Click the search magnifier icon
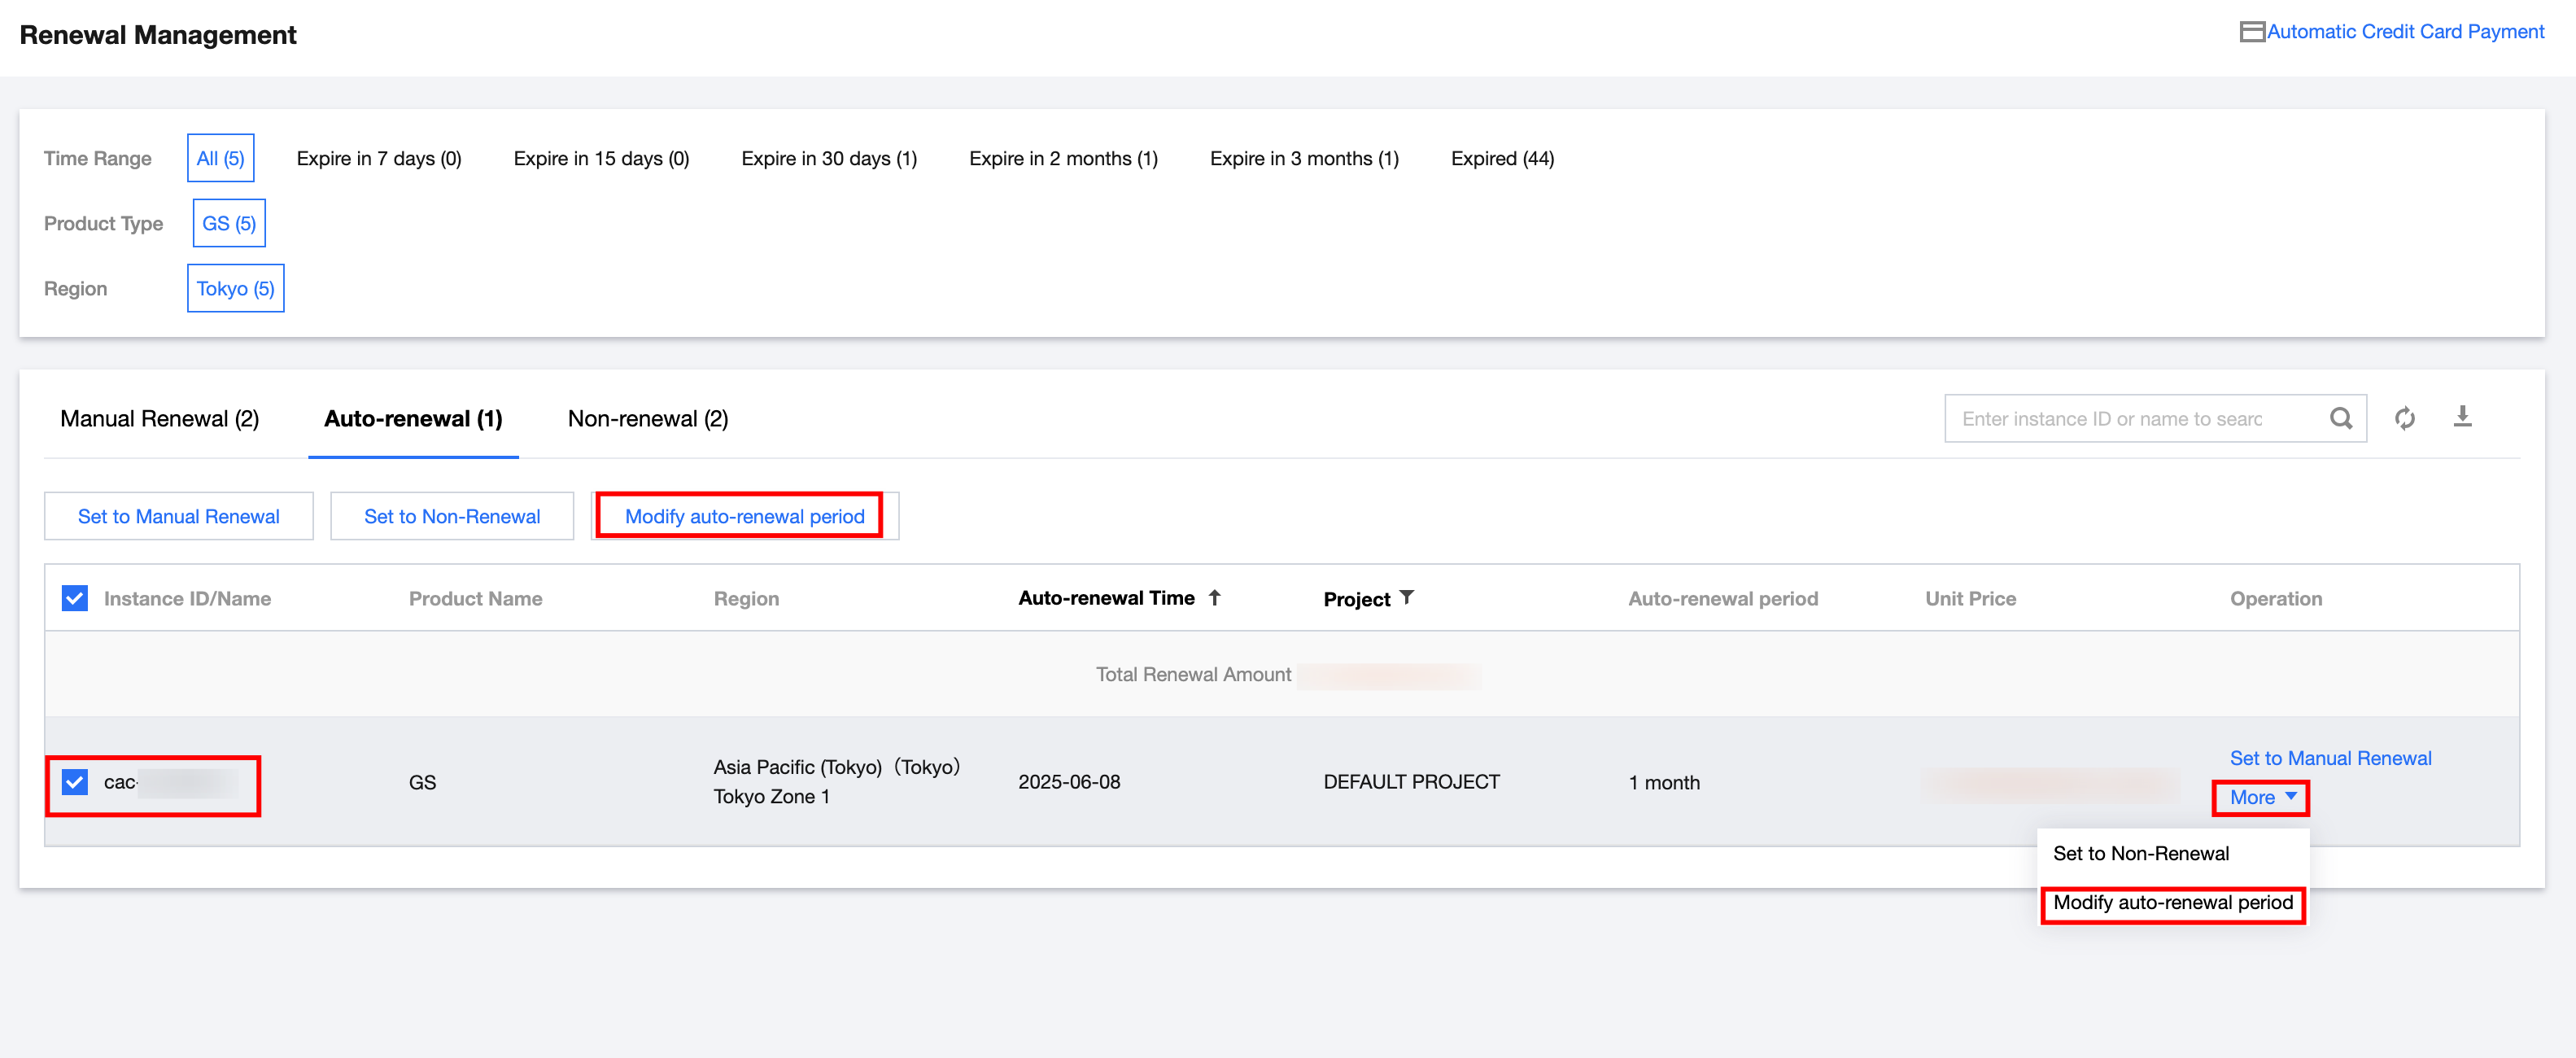The width and height of the screenshot is (2576, 1058). (x=2340, y=418)
